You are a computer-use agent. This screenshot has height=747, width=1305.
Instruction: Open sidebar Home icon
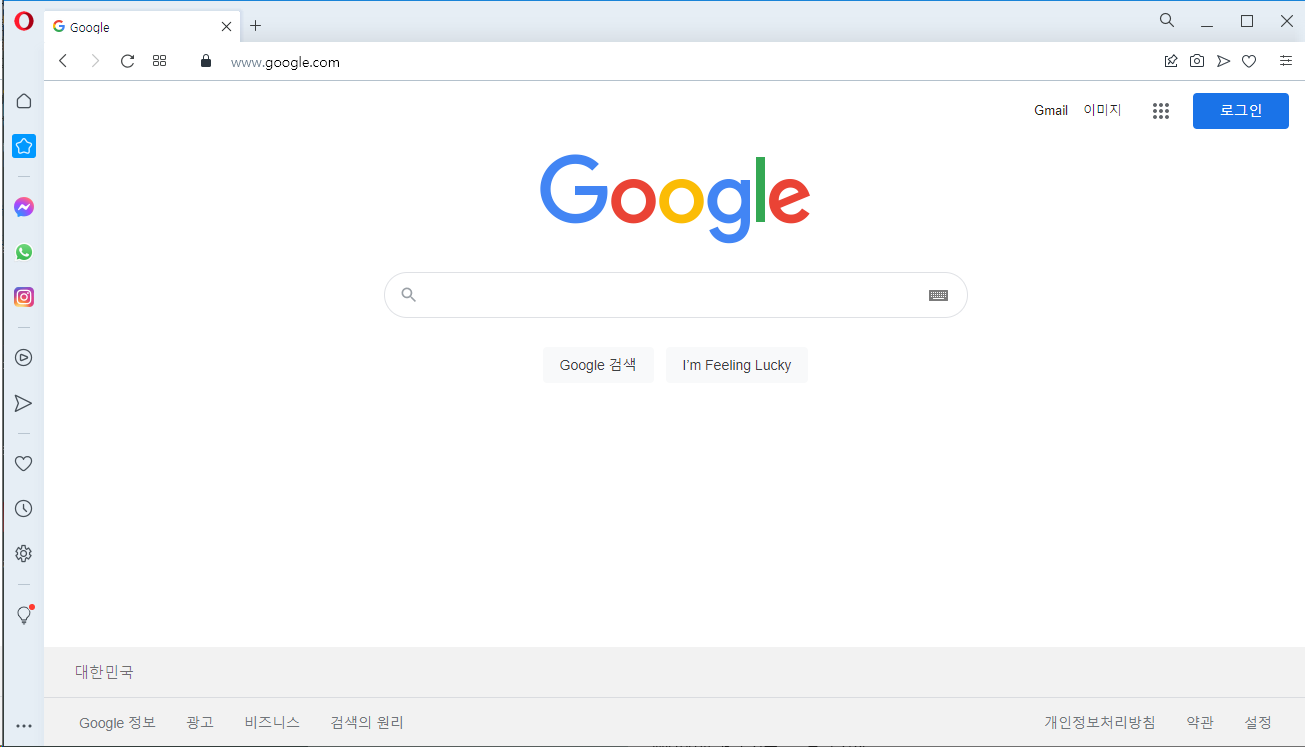click(24, 101)
